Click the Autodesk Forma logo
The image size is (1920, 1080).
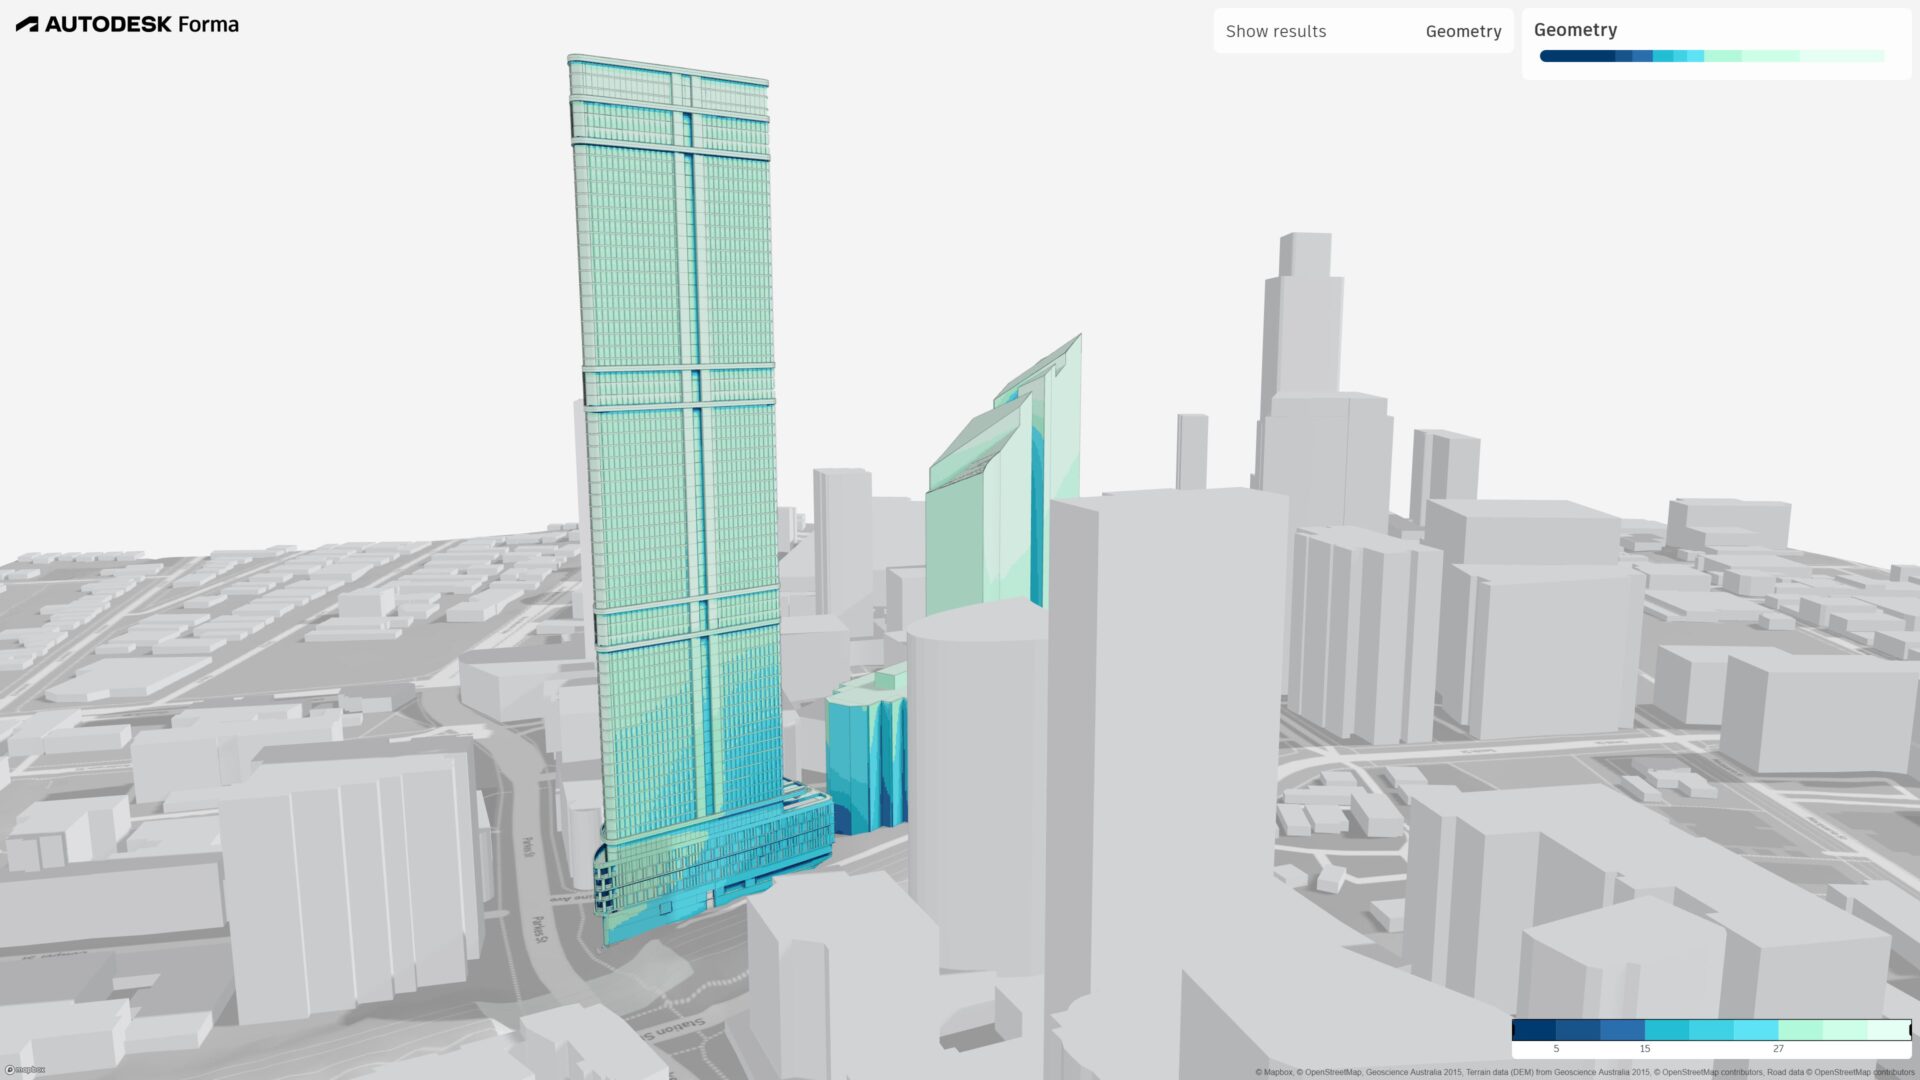point(127,24)
